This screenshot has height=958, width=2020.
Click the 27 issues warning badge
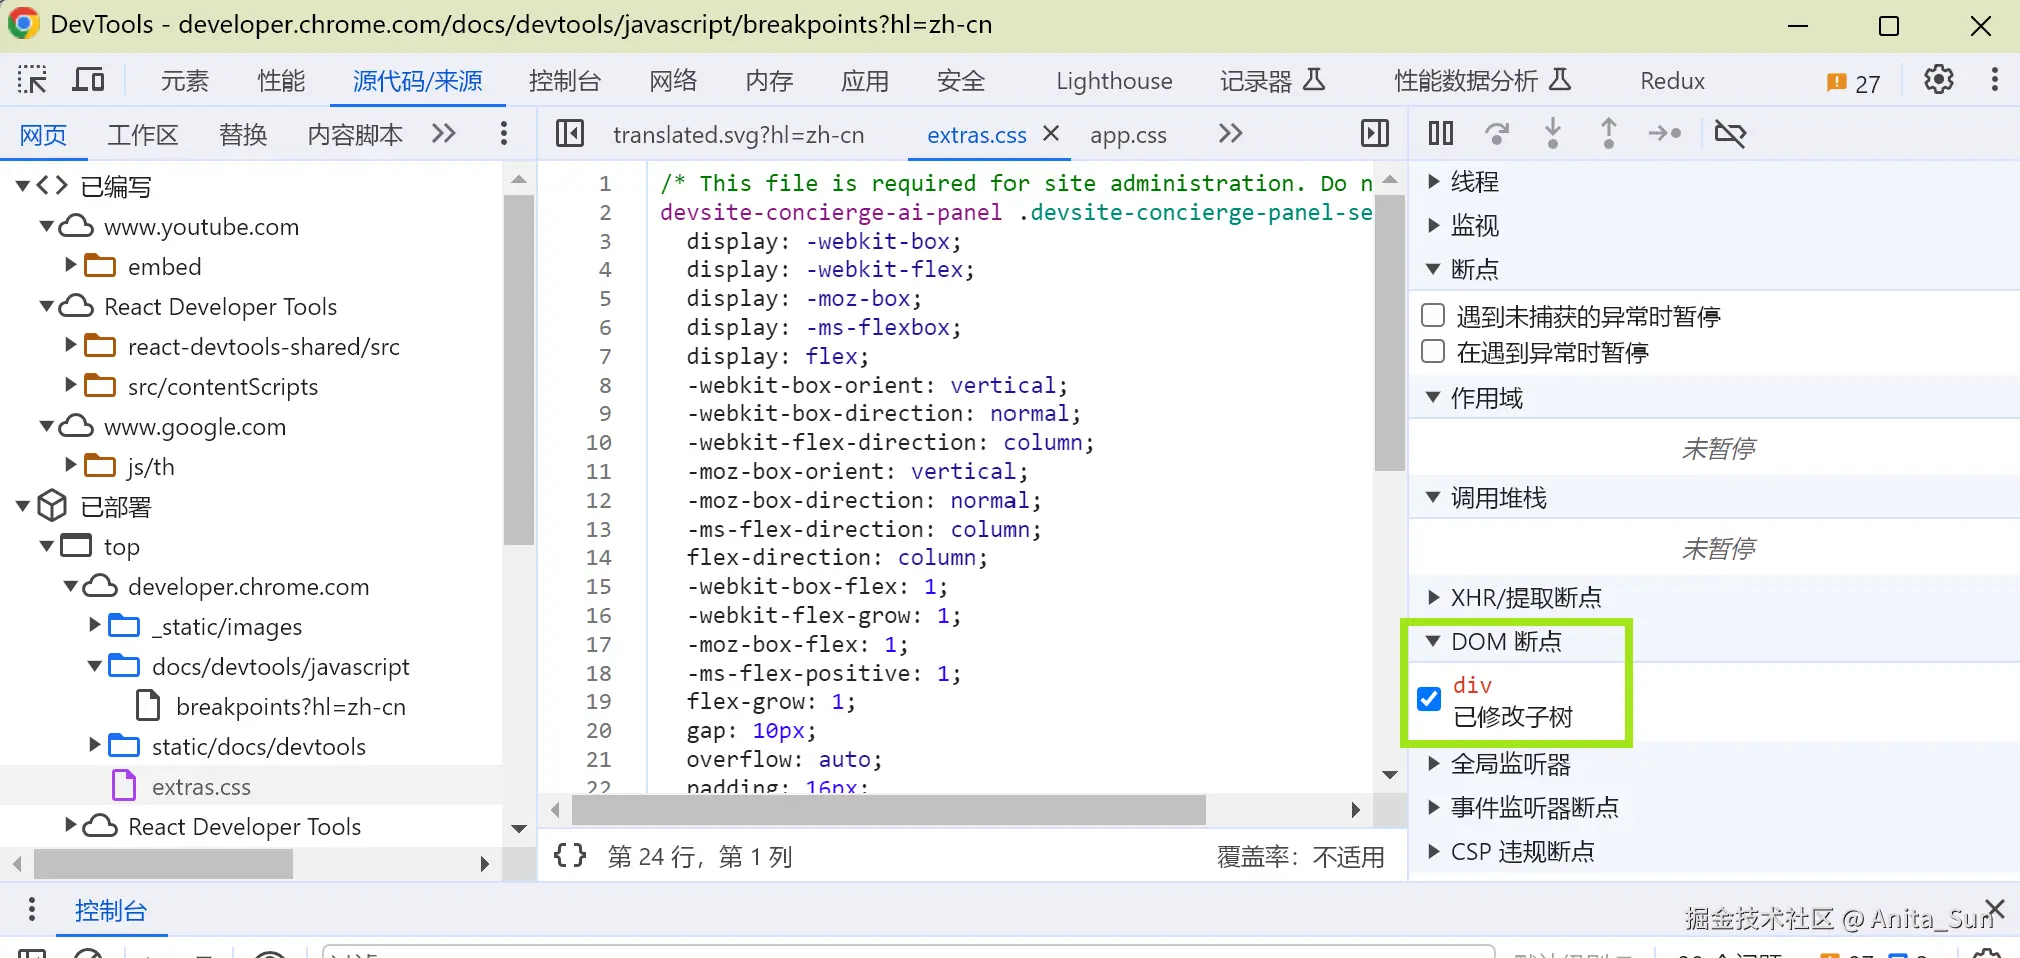tap(1853, 83)
